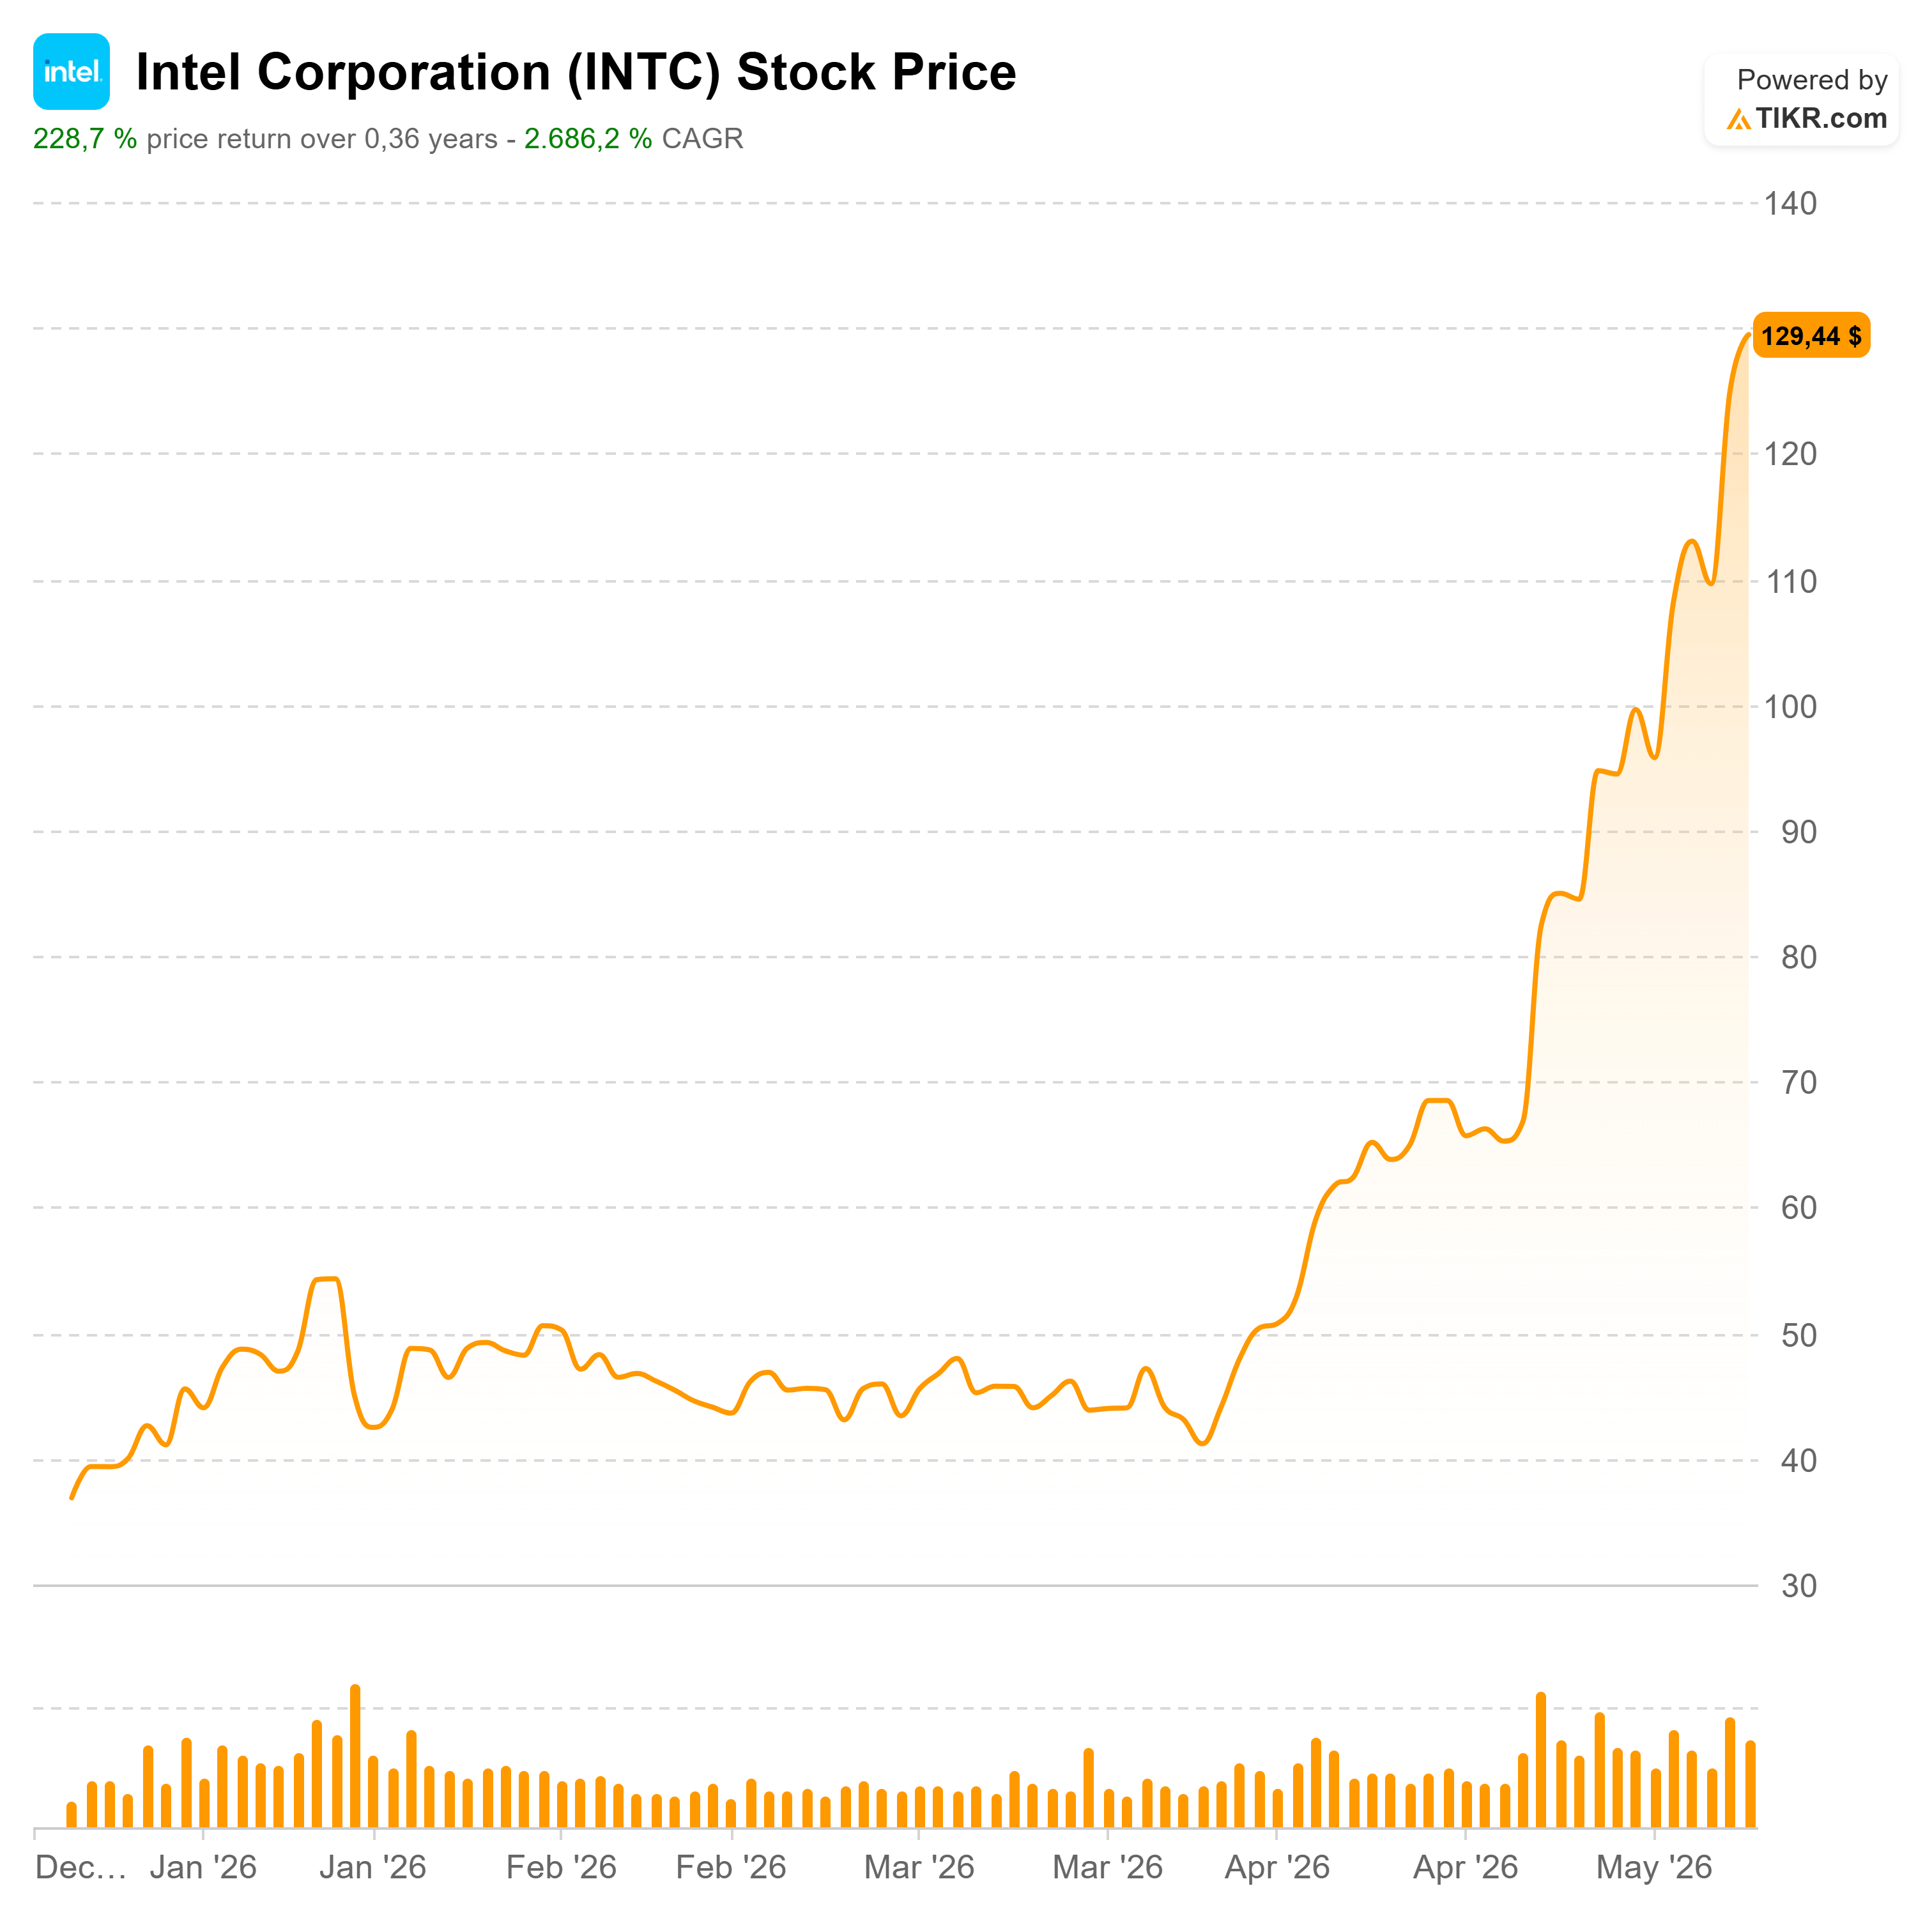Screen dimensions: 1932x1932
Task: Click the tallest late-April volume bar
Action: [x=1541, y=1760]
